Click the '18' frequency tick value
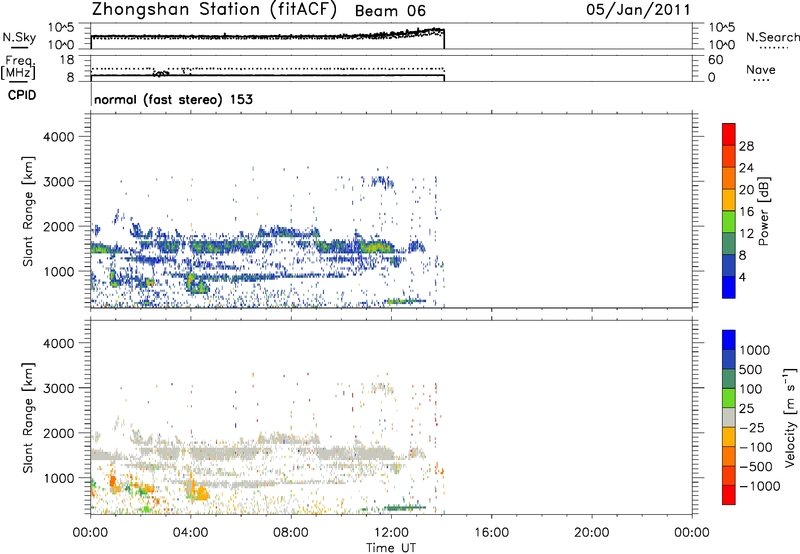This screenshot has height=554, width=800. coord(67,60)
